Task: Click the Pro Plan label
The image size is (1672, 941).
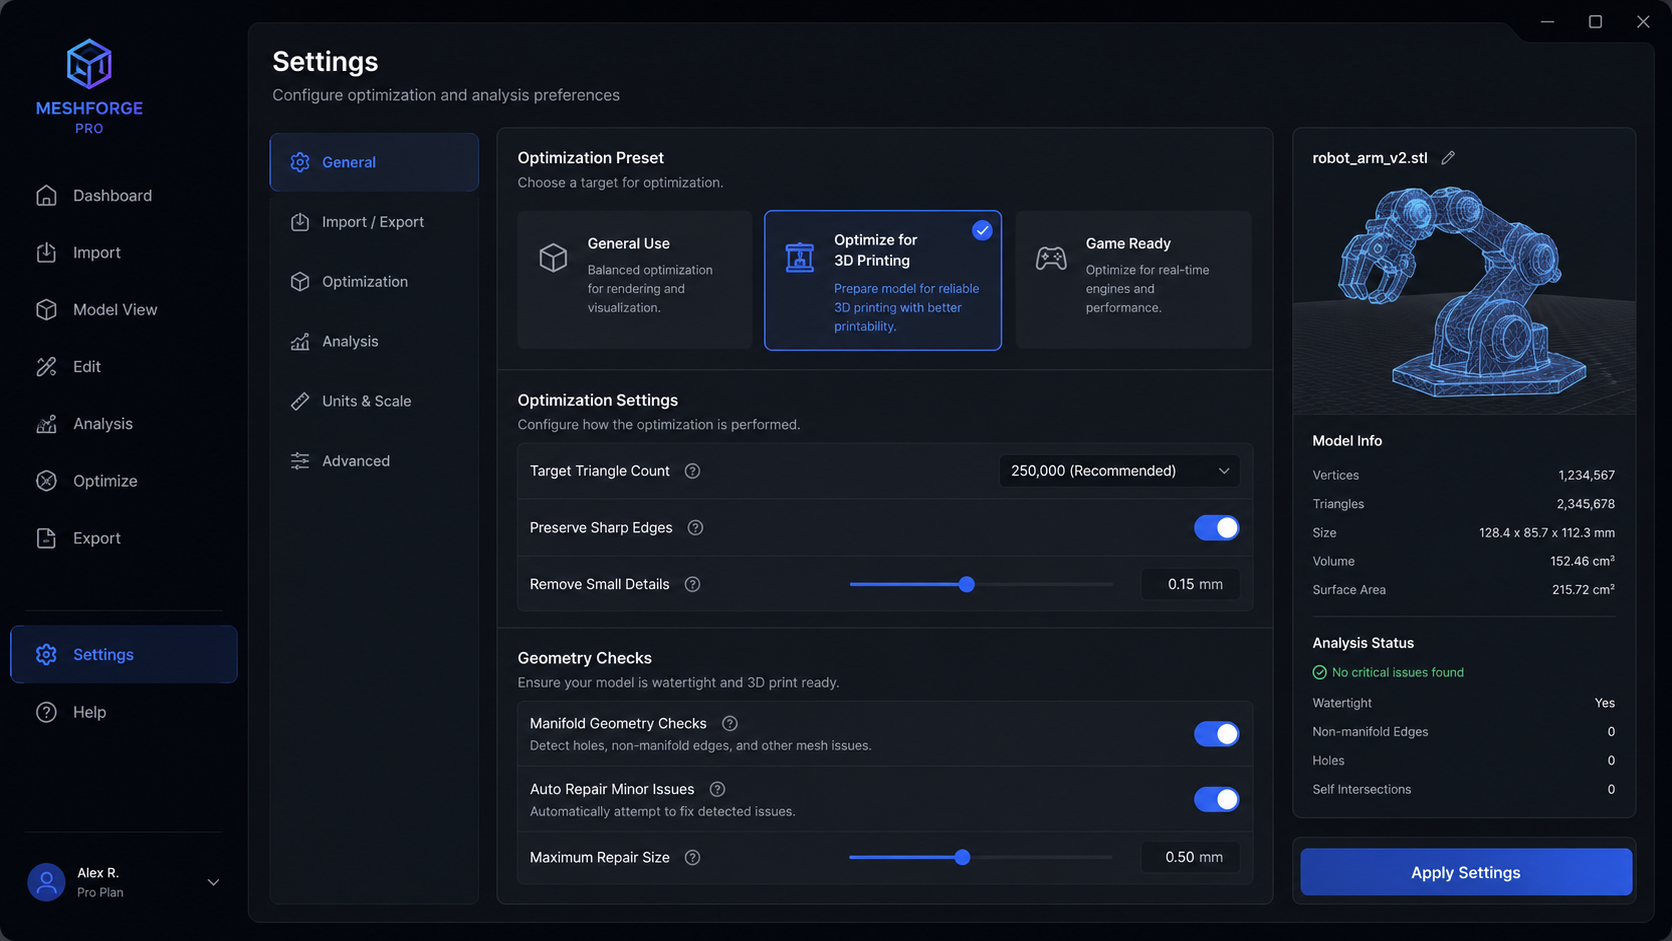Action: click(x=100, y=892)
